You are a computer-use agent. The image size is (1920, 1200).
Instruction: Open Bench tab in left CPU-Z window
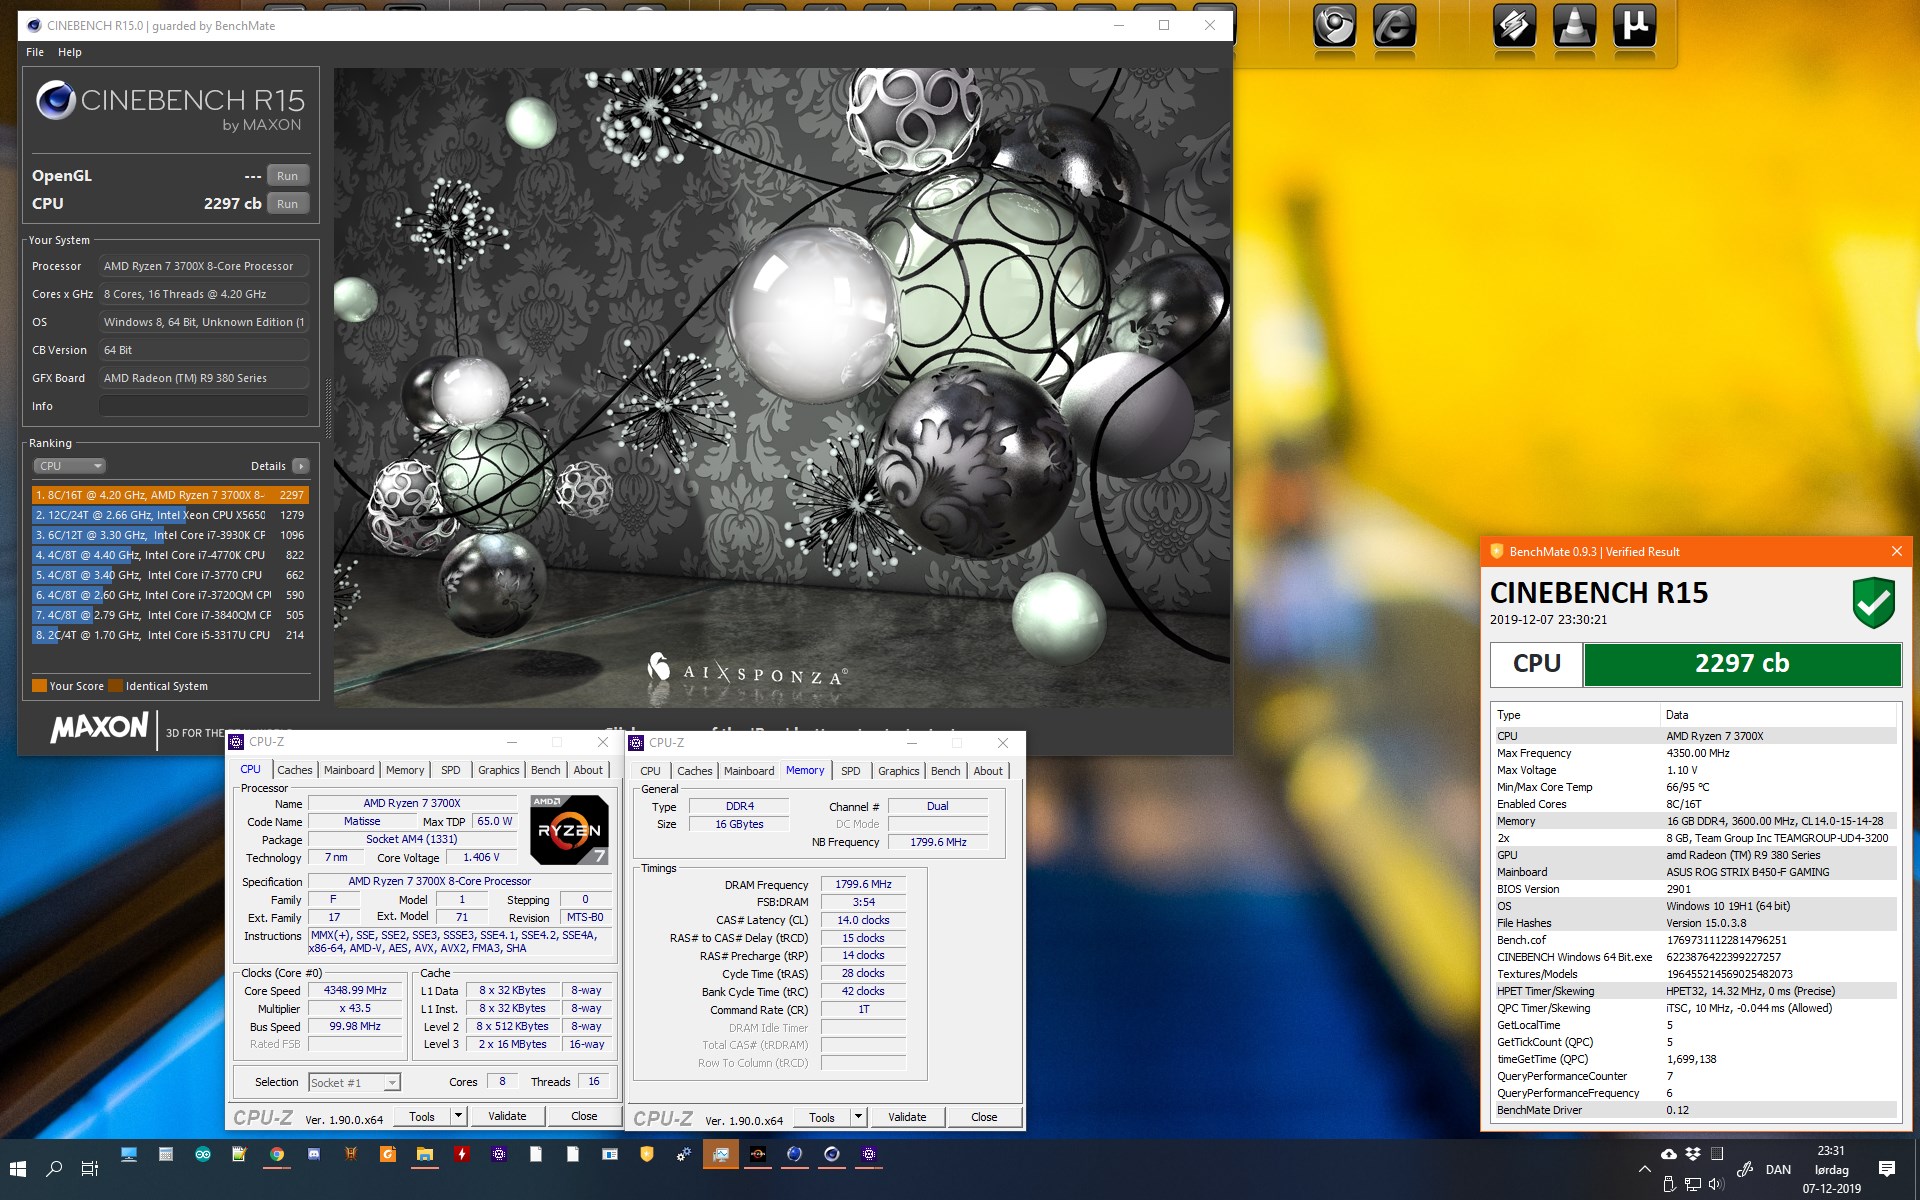click(x=545, y=770)
